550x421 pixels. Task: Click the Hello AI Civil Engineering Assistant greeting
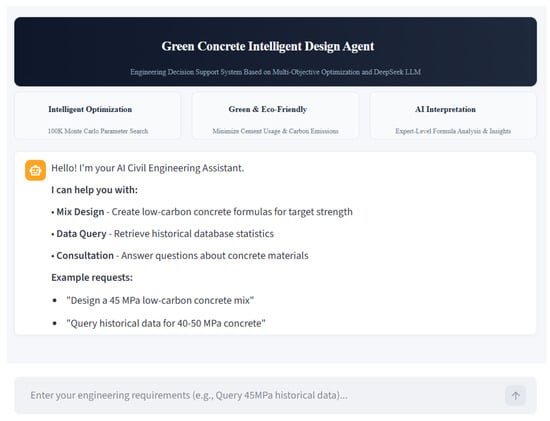[x=148, y=168]
